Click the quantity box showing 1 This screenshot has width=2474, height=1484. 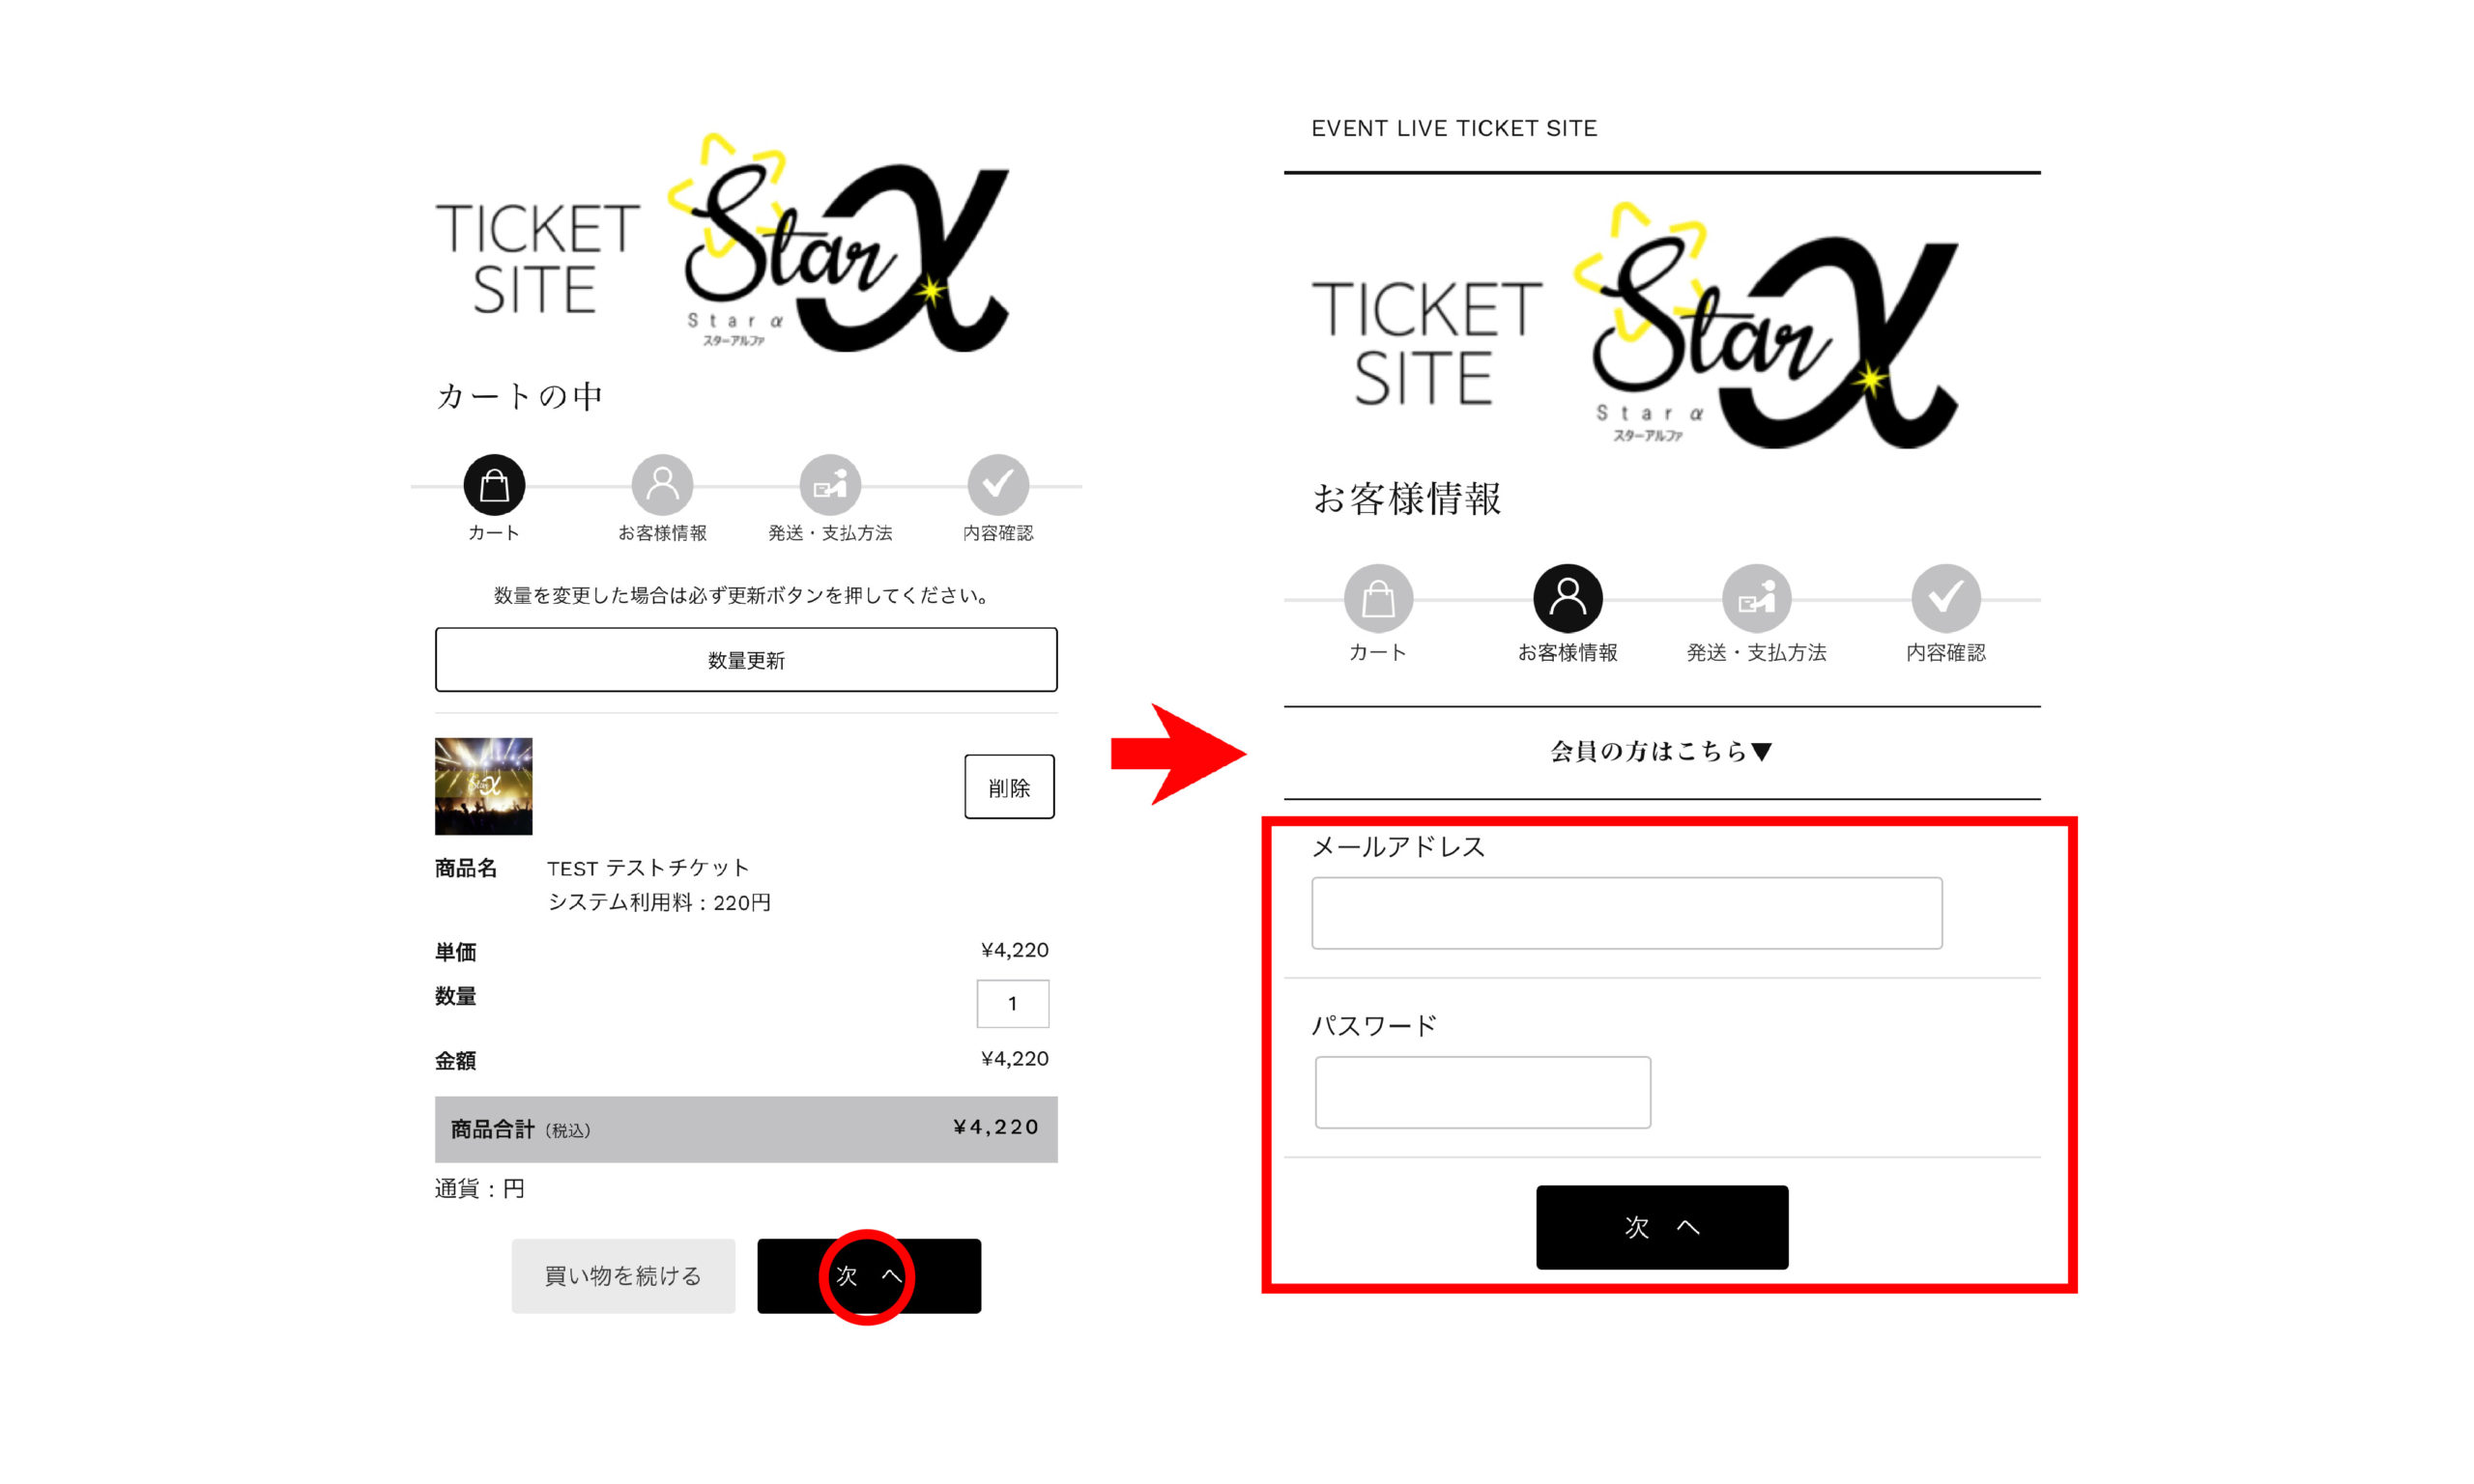(x=1012, y=1003)
